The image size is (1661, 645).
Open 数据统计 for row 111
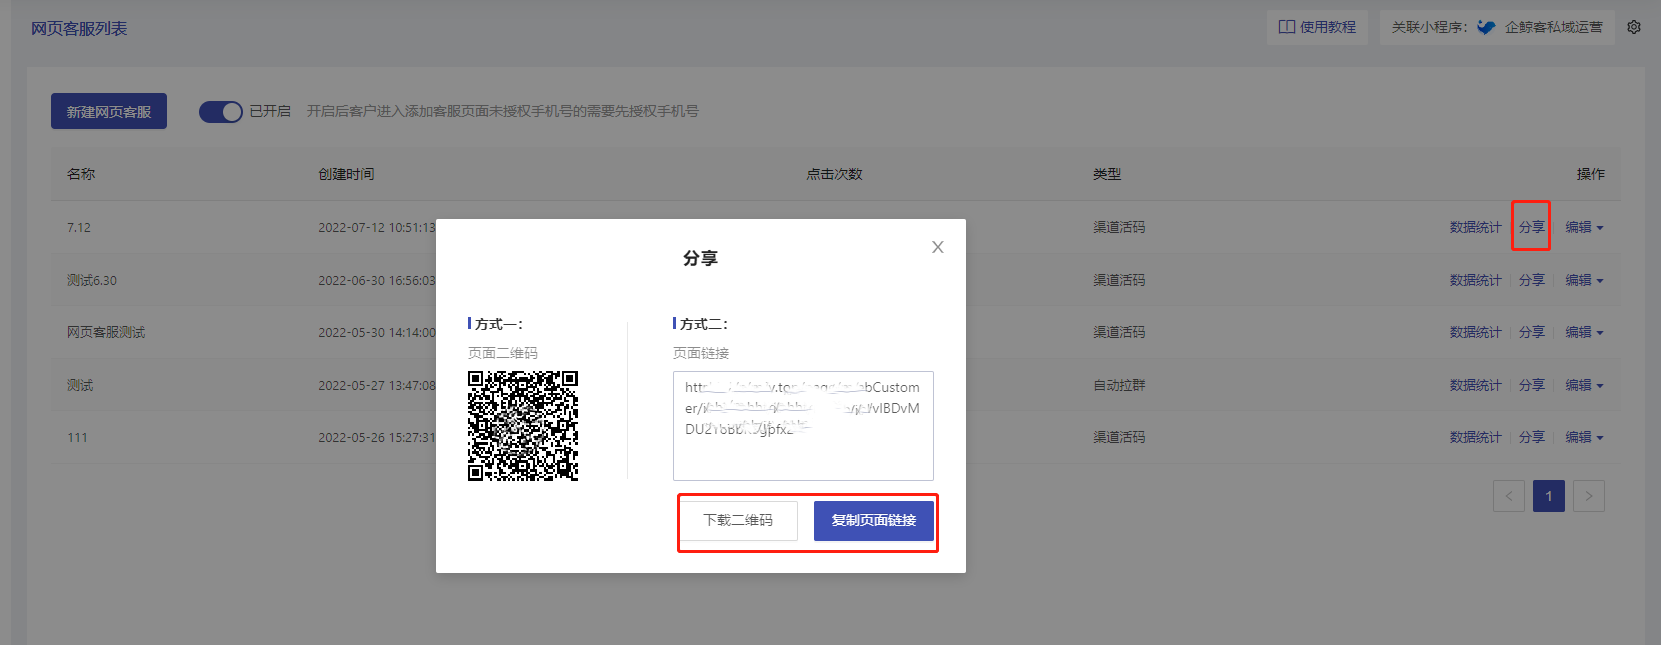click(x=1476, y=437)
